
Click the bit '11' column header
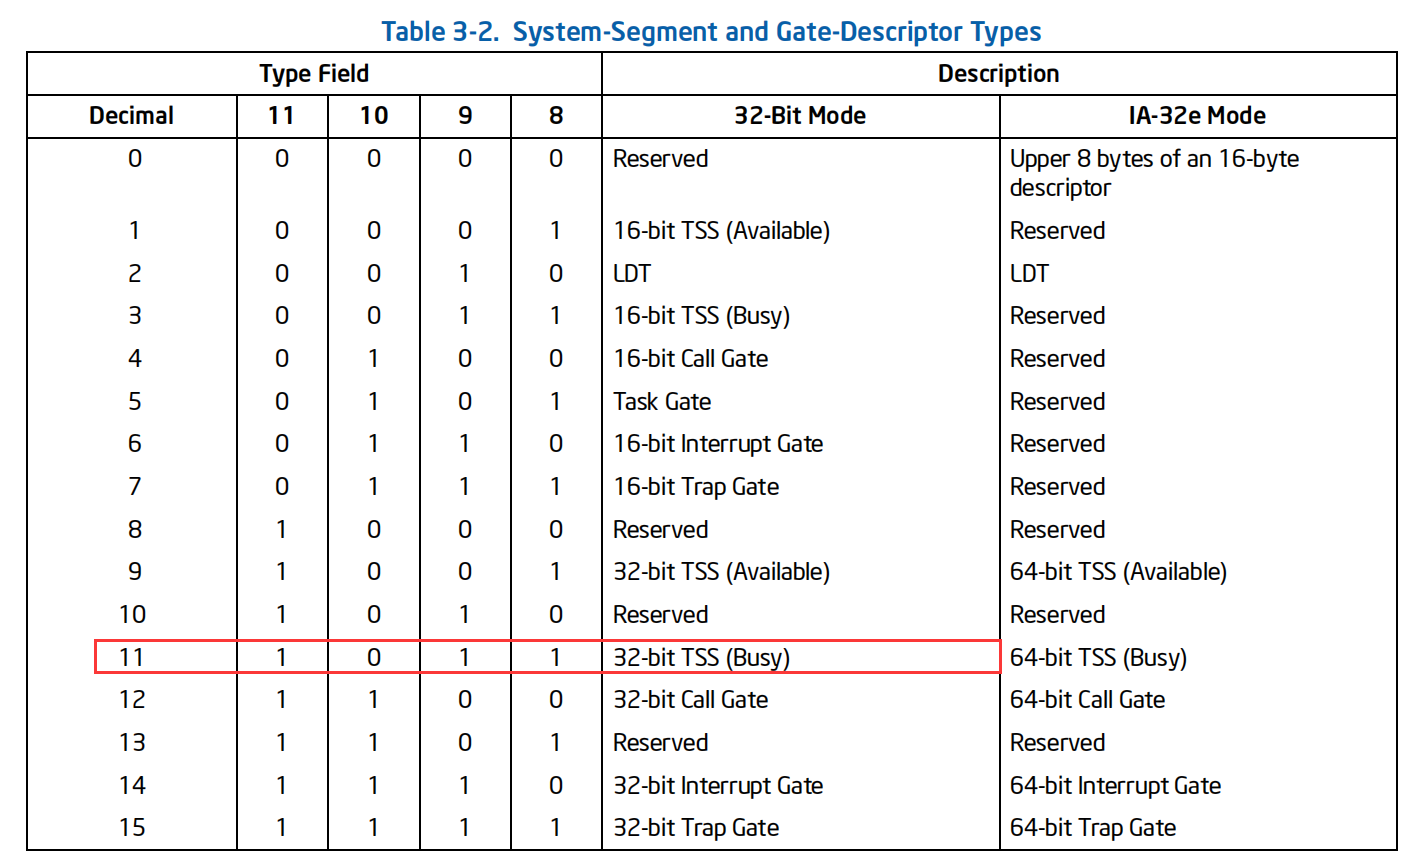tap(282, 116)
